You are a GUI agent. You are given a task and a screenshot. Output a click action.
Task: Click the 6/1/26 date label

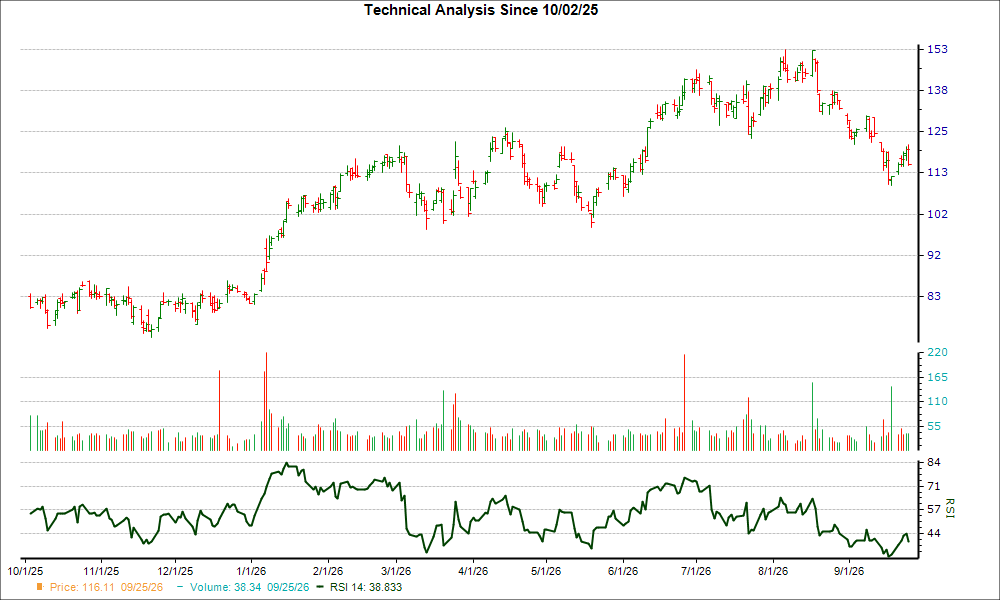click(x=622, y=571)
